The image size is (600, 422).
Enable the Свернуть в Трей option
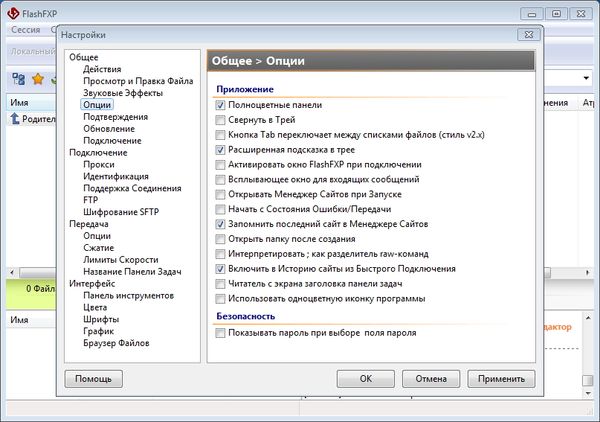point(220,119)
